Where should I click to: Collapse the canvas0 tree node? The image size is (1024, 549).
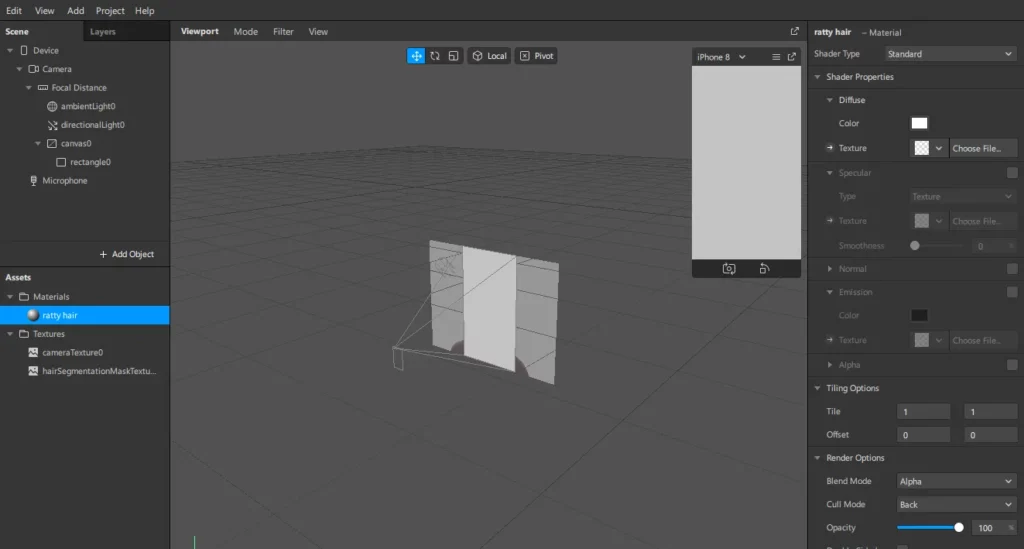pos(37,143)
